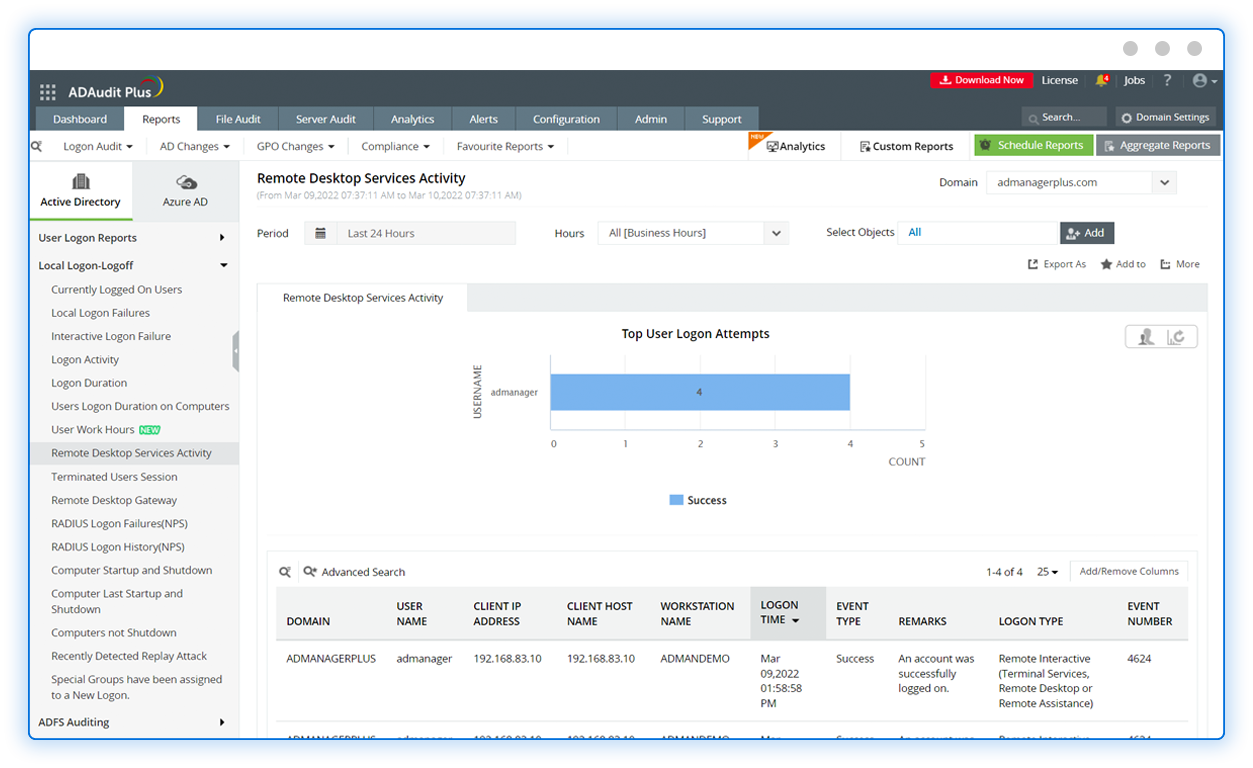
Task: Sort by the Logon Time column
Action: tap(788, 613)
